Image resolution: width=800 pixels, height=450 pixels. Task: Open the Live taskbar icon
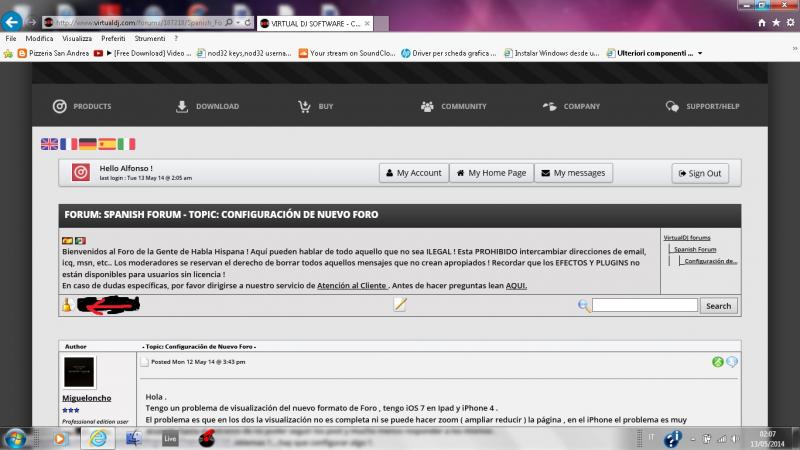coord(170,439)
